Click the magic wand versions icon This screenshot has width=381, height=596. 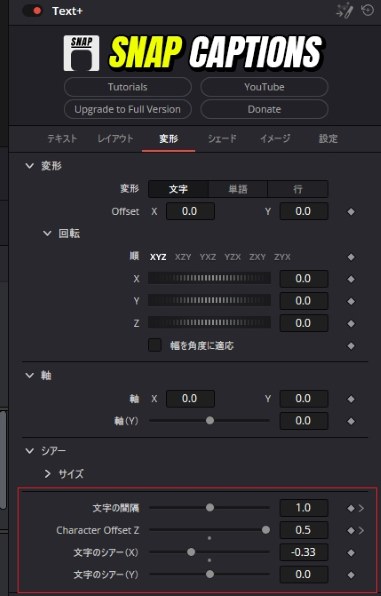[345, 11]
